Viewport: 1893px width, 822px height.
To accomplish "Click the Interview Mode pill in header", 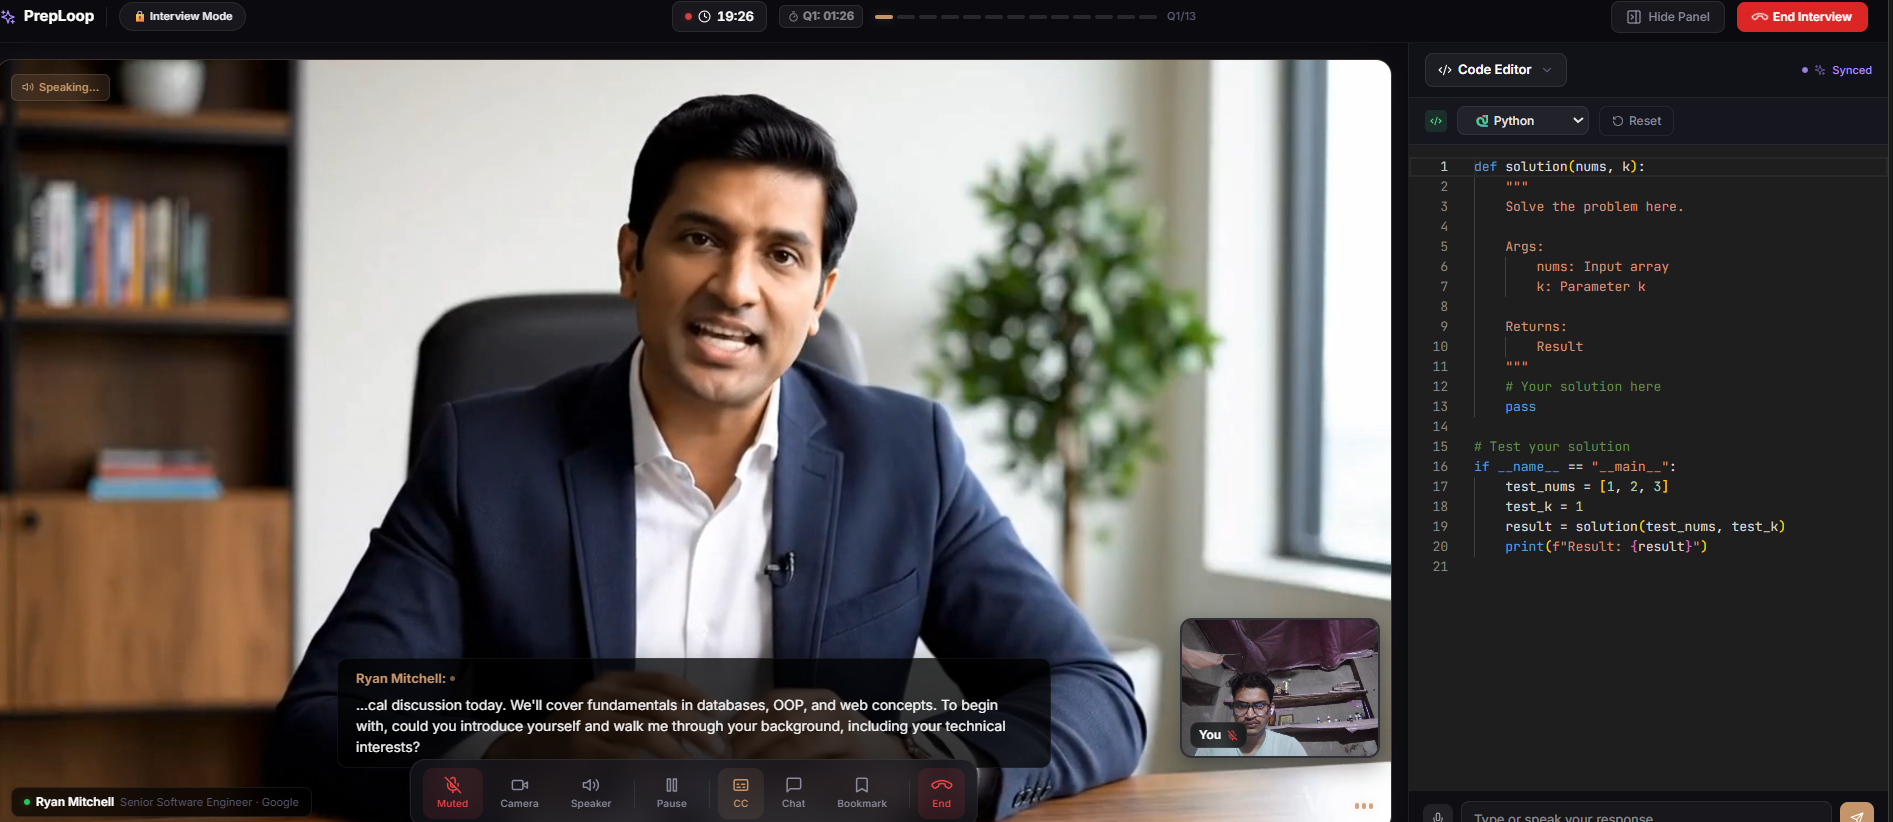I will pyautogui.click(x=182, y=16).
